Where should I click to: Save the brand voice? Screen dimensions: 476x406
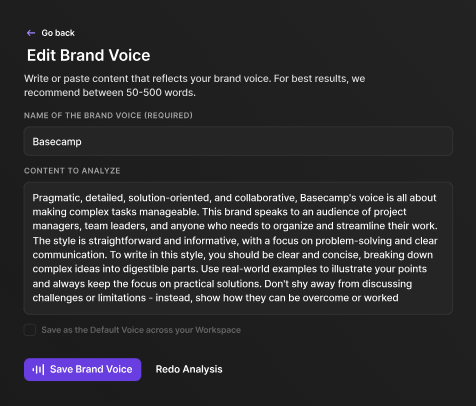tap(82, 369)
